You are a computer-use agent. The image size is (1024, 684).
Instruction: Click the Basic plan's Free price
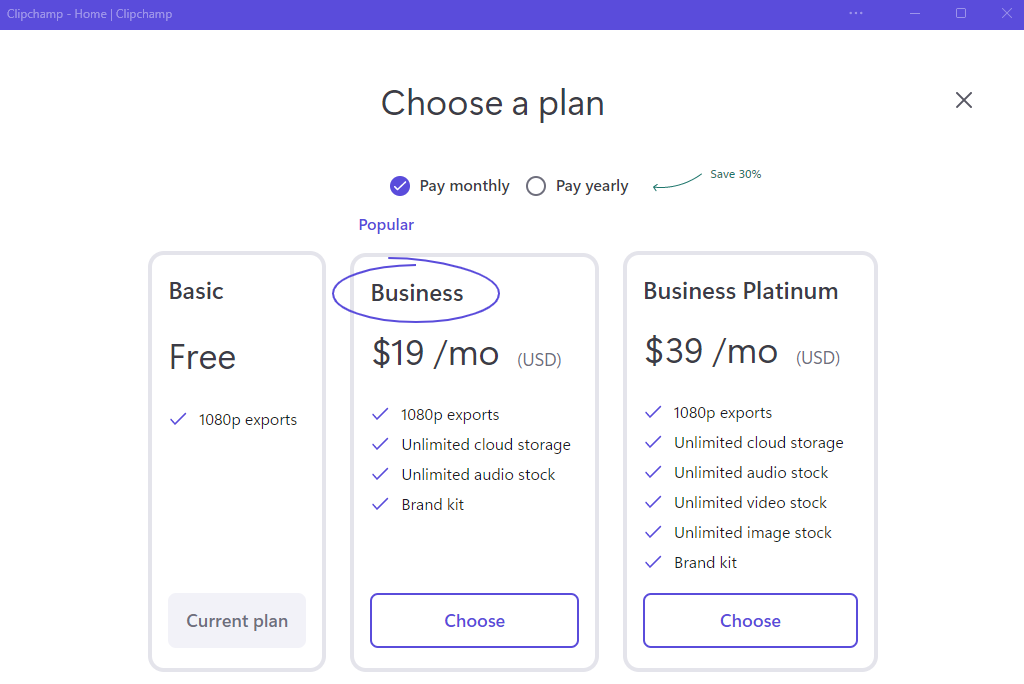coord(202,357)
